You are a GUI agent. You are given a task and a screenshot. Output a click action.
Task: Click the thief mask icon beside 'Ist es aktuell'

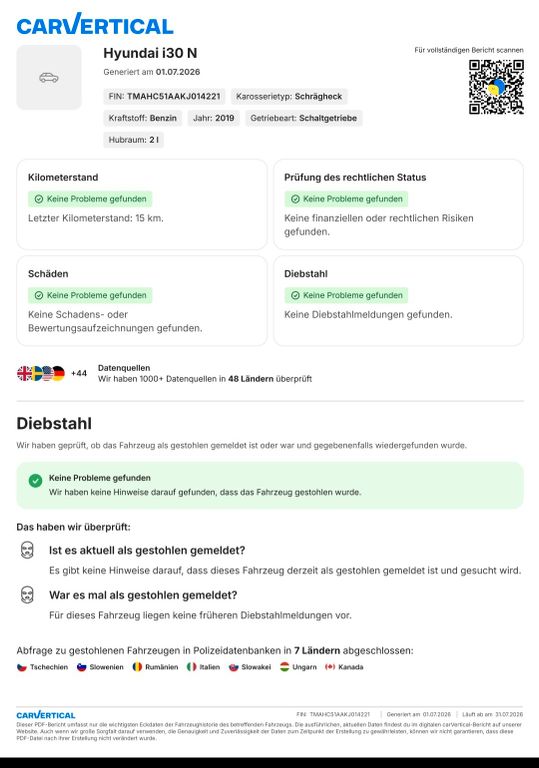coord(27,550)
